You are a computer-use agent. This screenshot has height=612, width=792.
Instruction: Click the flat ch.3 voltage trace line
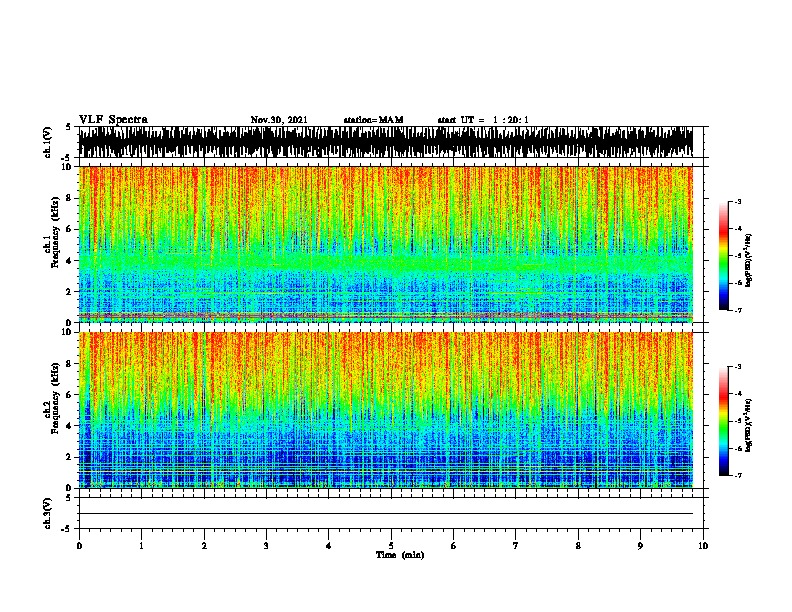[x=386, y=514]
